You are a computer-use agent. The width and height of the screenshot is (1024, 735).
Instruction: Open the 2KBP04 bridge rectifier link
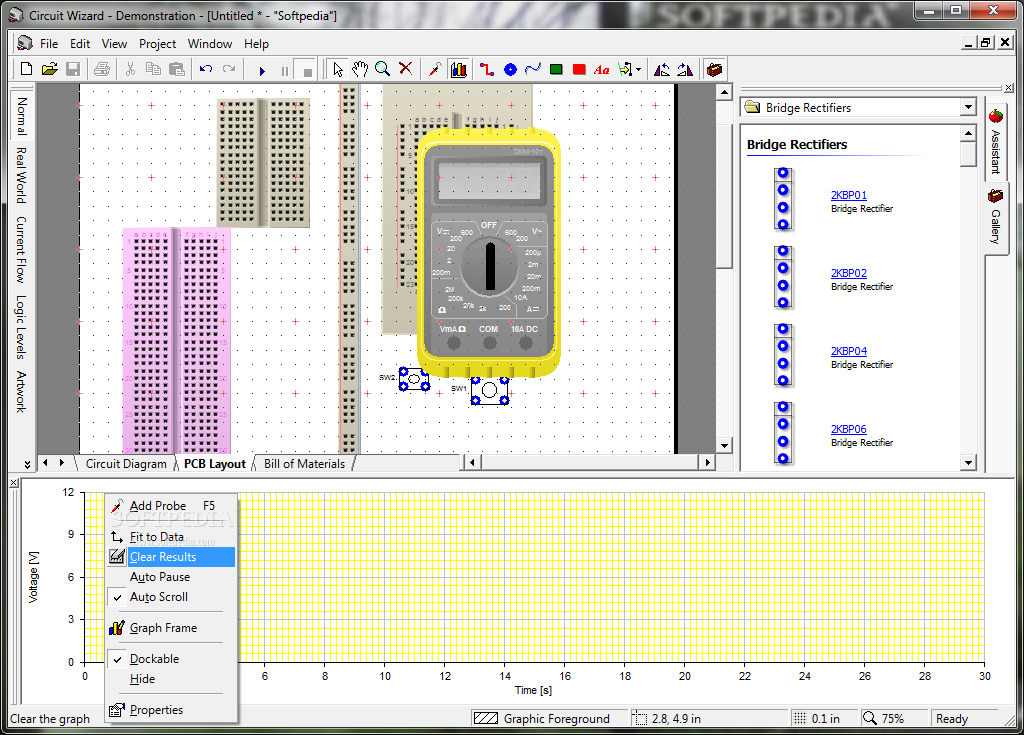[x=848, y=351]
